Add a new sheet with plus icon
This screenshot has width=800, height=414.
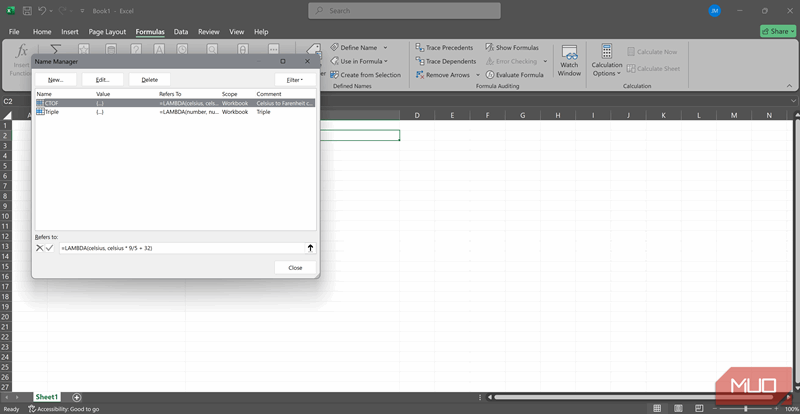77,397
